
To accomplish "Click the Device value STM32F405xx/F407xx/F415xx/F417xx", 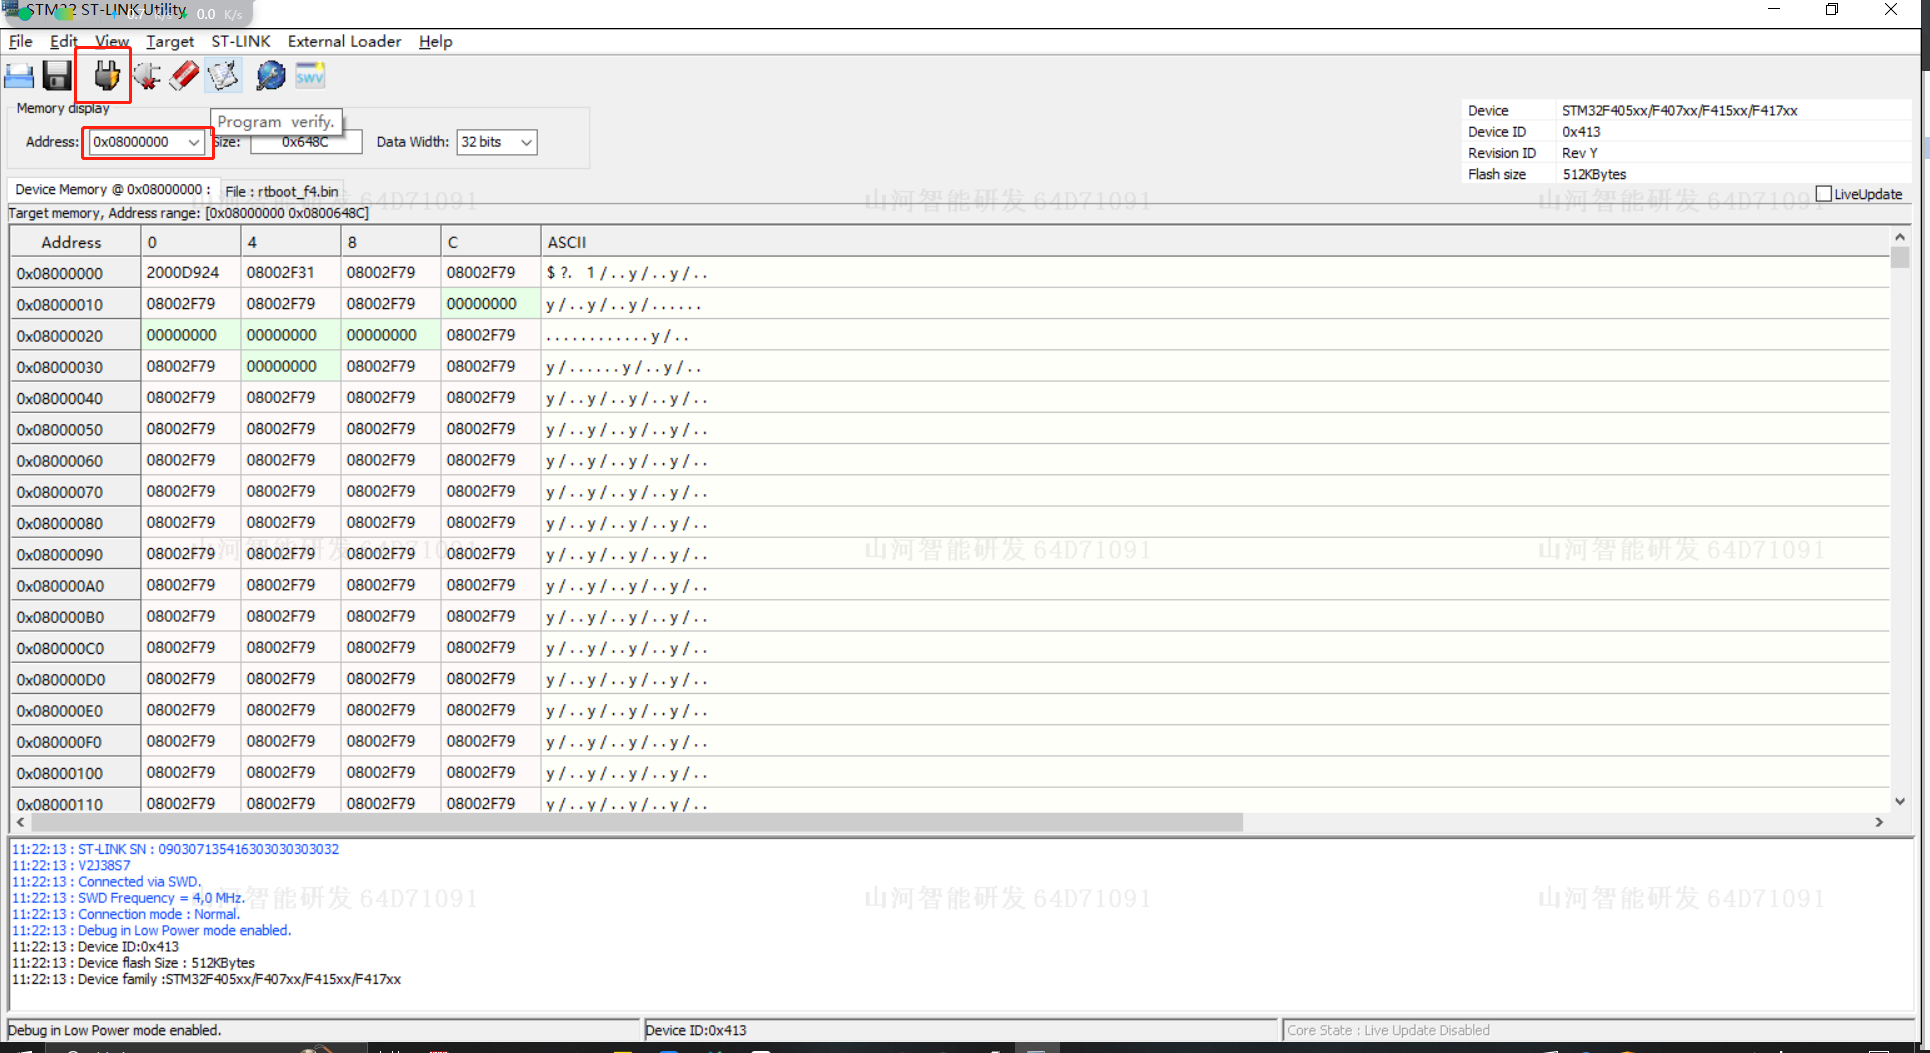I will [x=1680, y=111].
